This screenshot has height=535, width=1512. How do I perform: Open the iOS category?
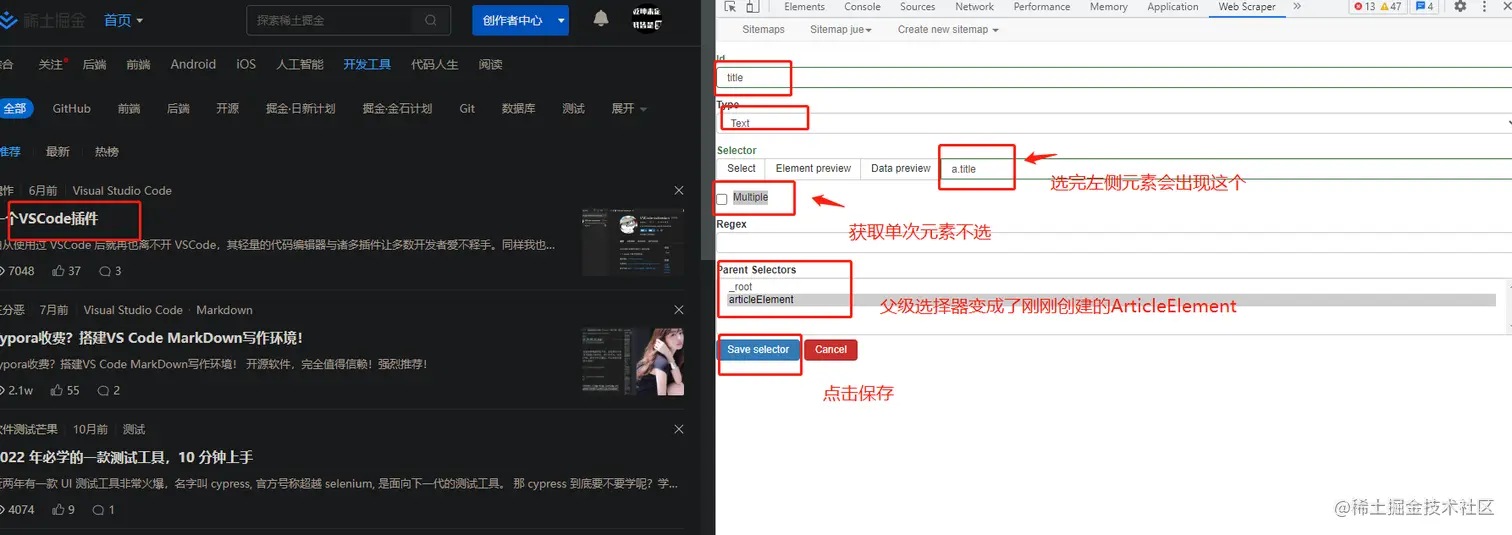246,64
